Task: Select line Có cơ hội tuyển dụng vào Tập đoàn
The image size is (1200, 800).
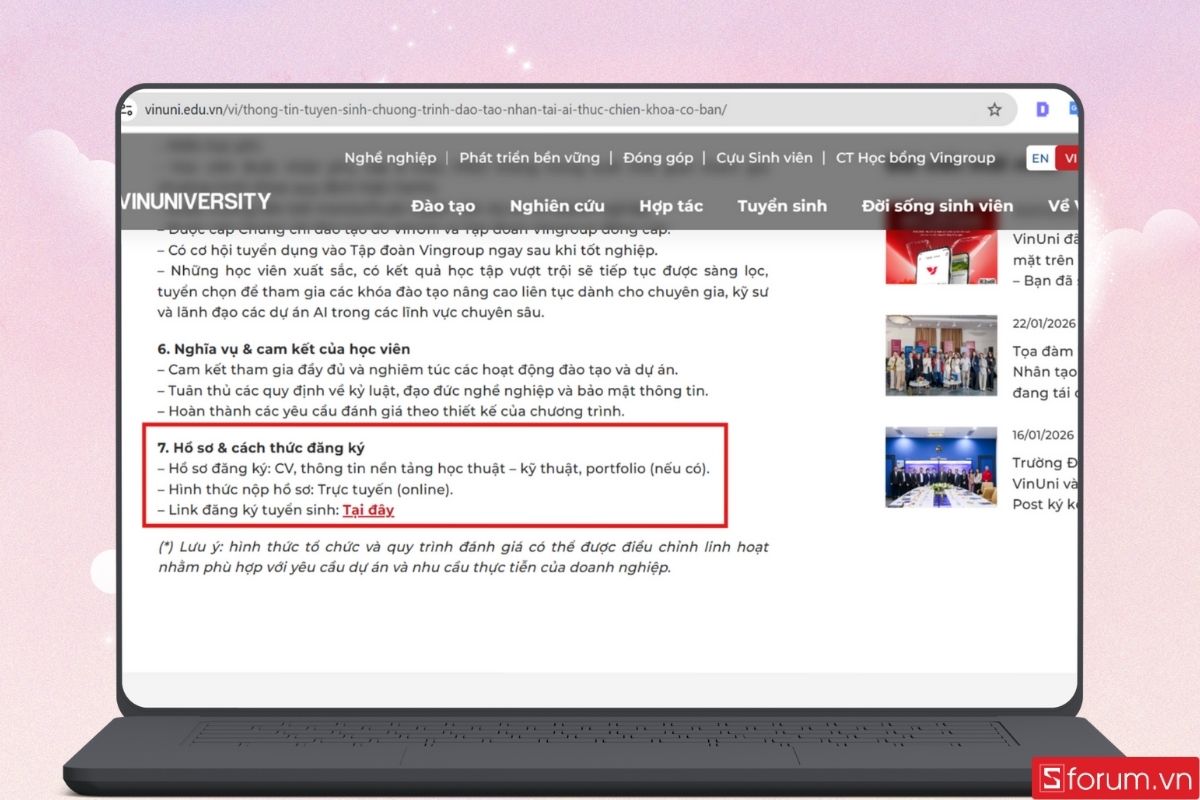Action: tap(408, 251)
